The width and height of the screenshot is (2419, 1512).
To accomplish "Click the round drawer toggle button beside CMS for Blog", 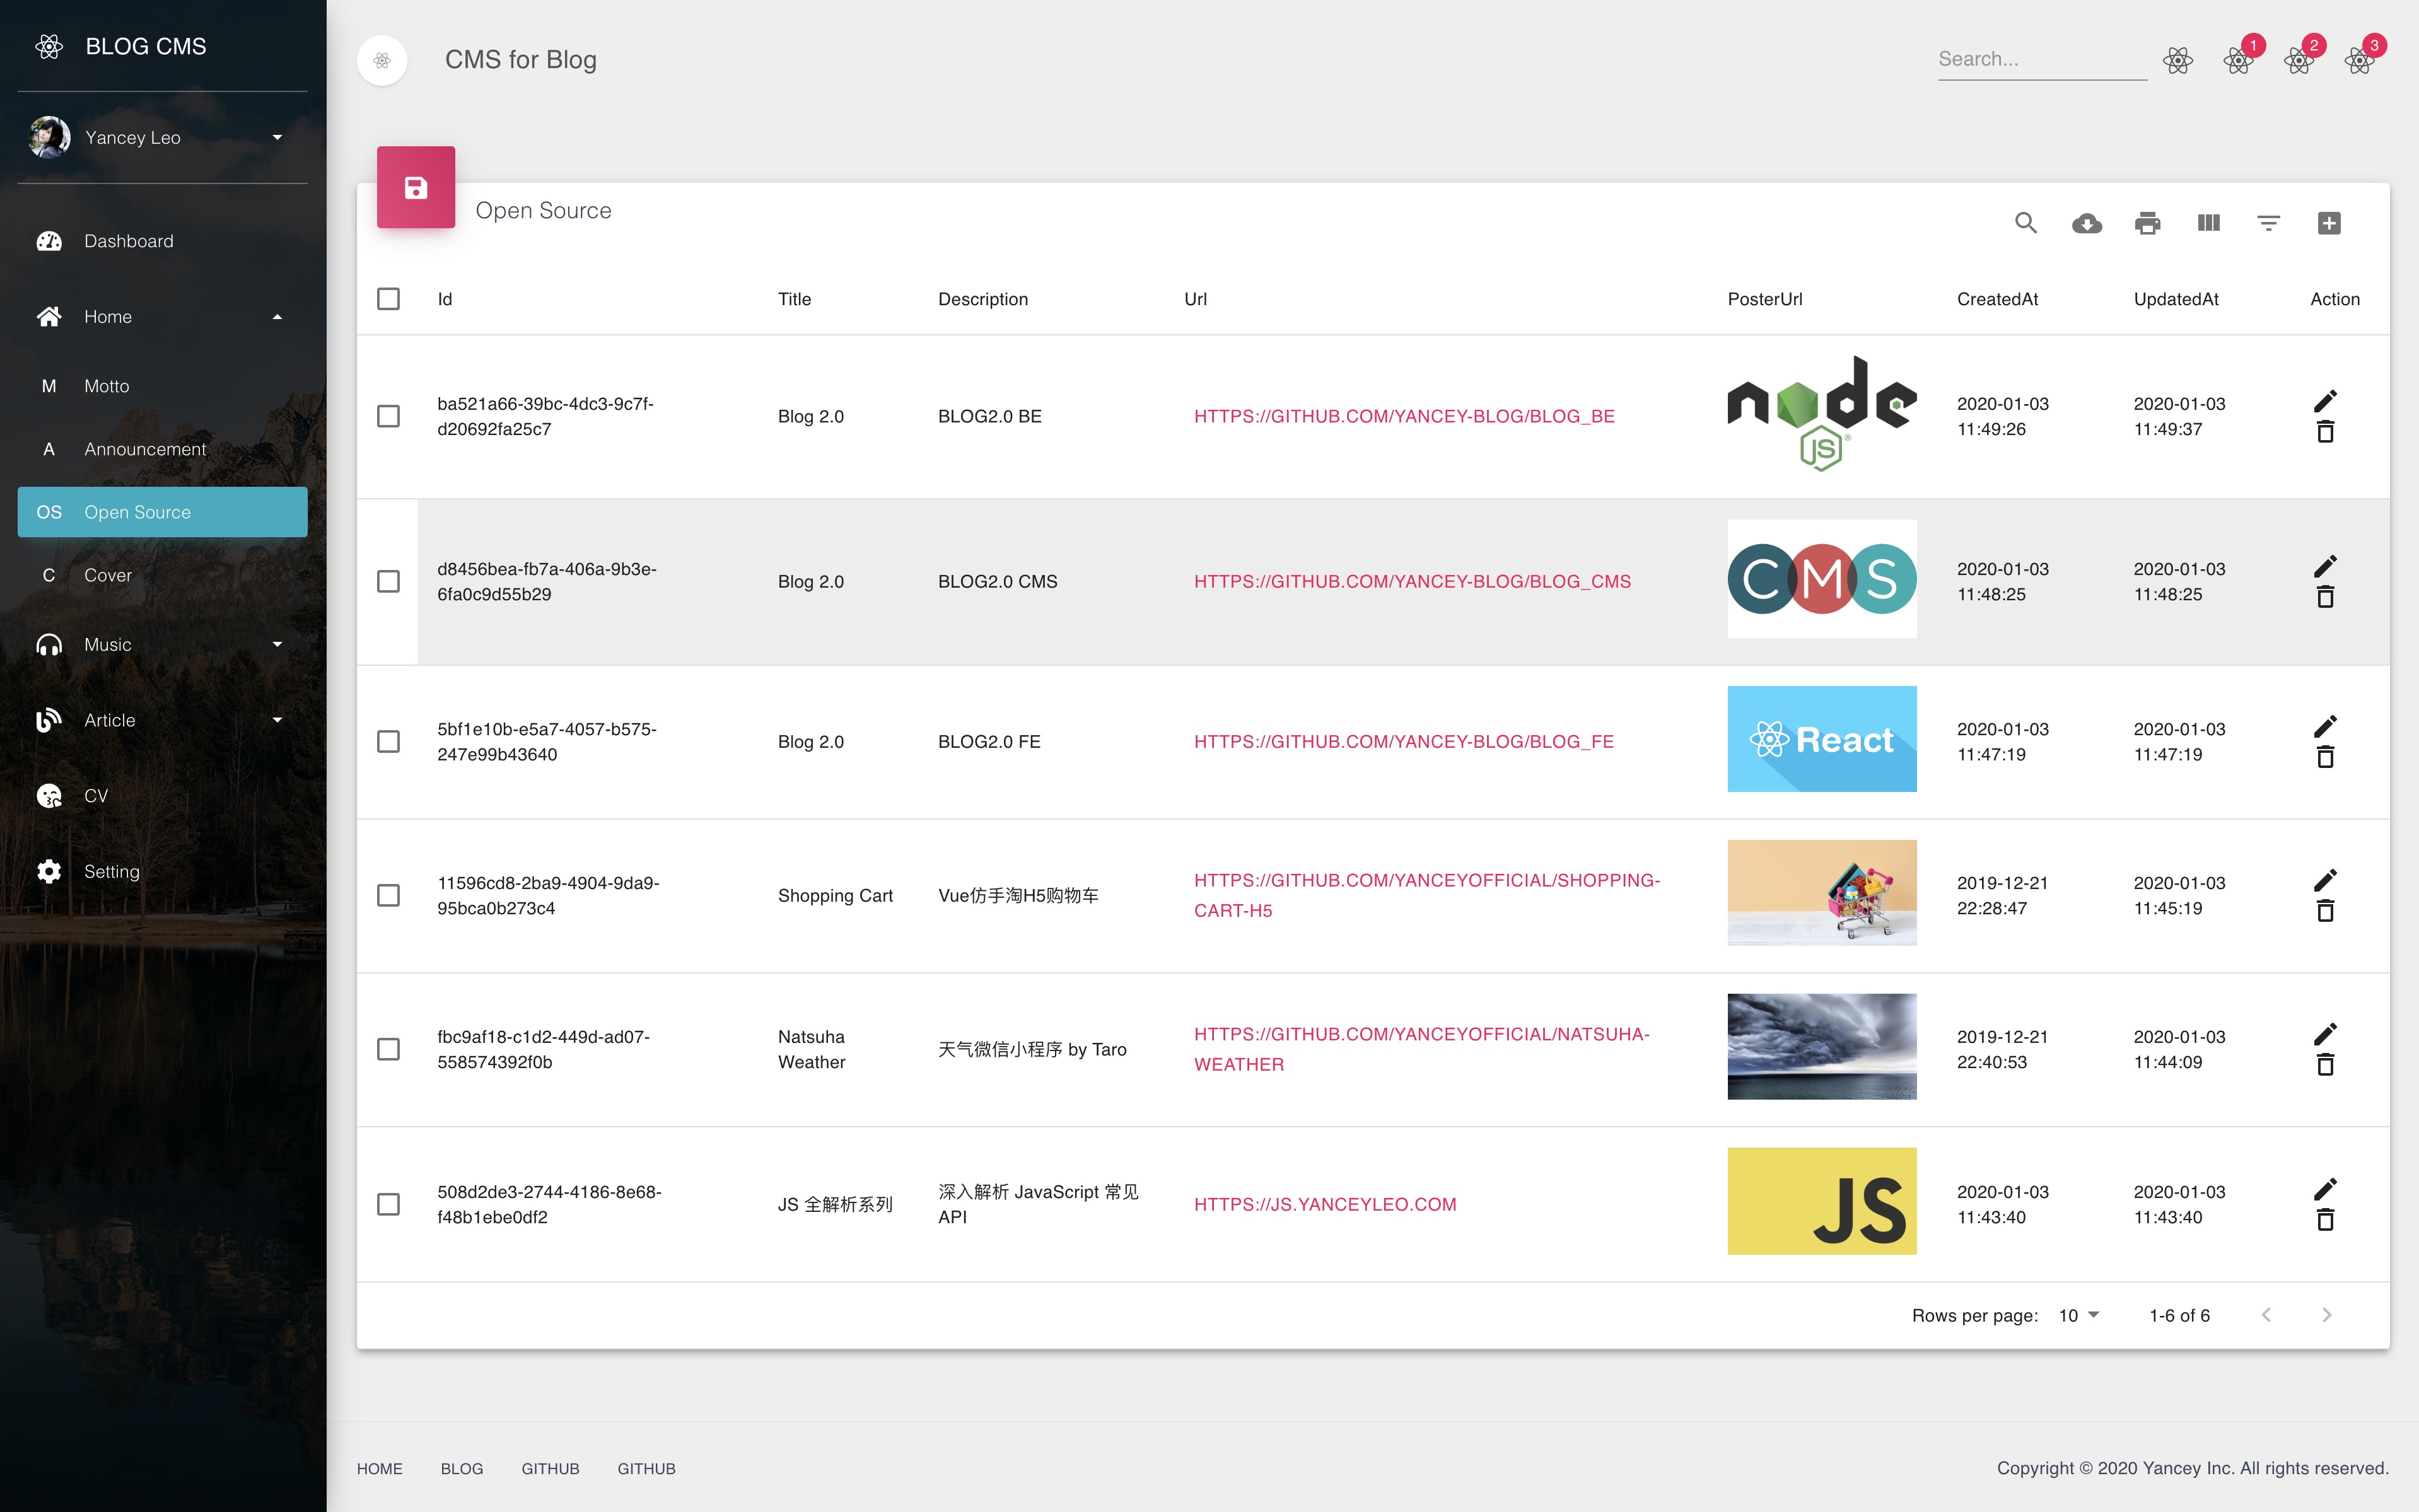I will 382,60.
